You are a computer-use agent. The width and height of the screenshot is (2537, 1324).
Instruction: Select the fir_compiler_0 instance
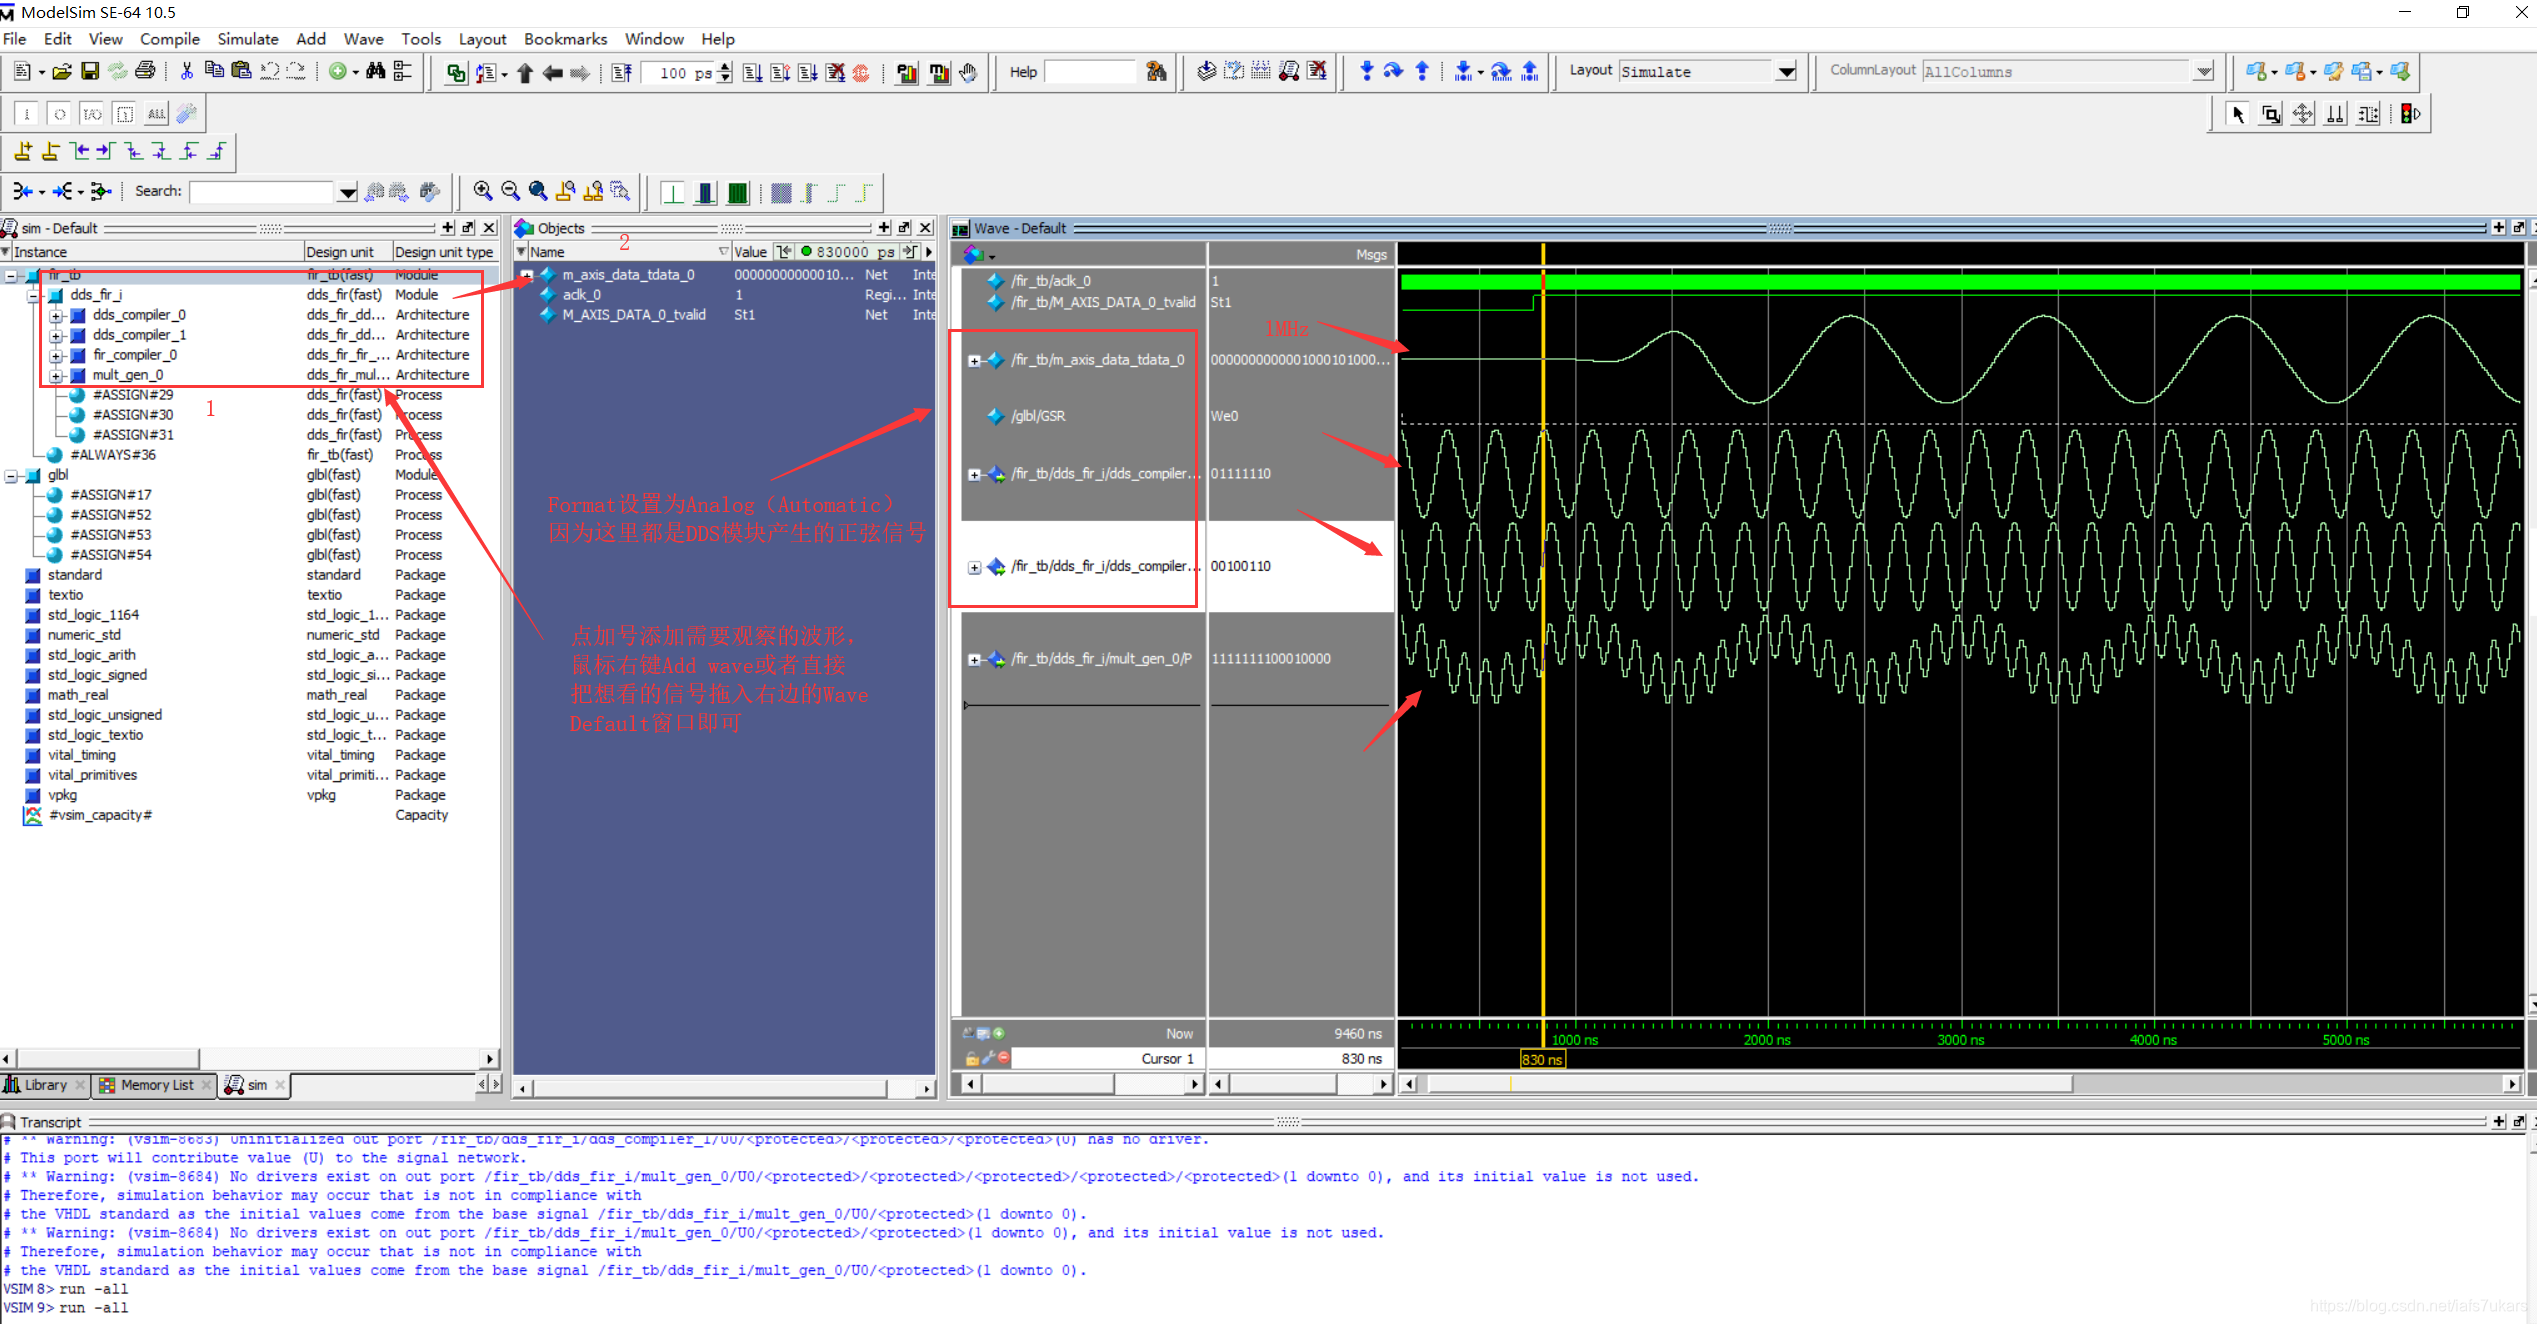[135, 355]
